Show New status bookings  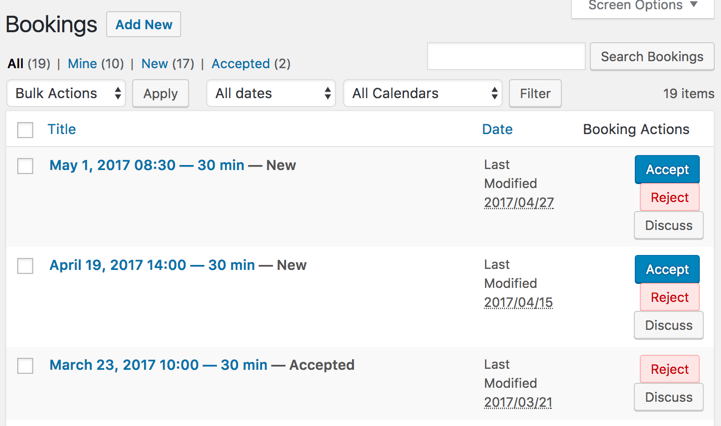tap(154, 64)
